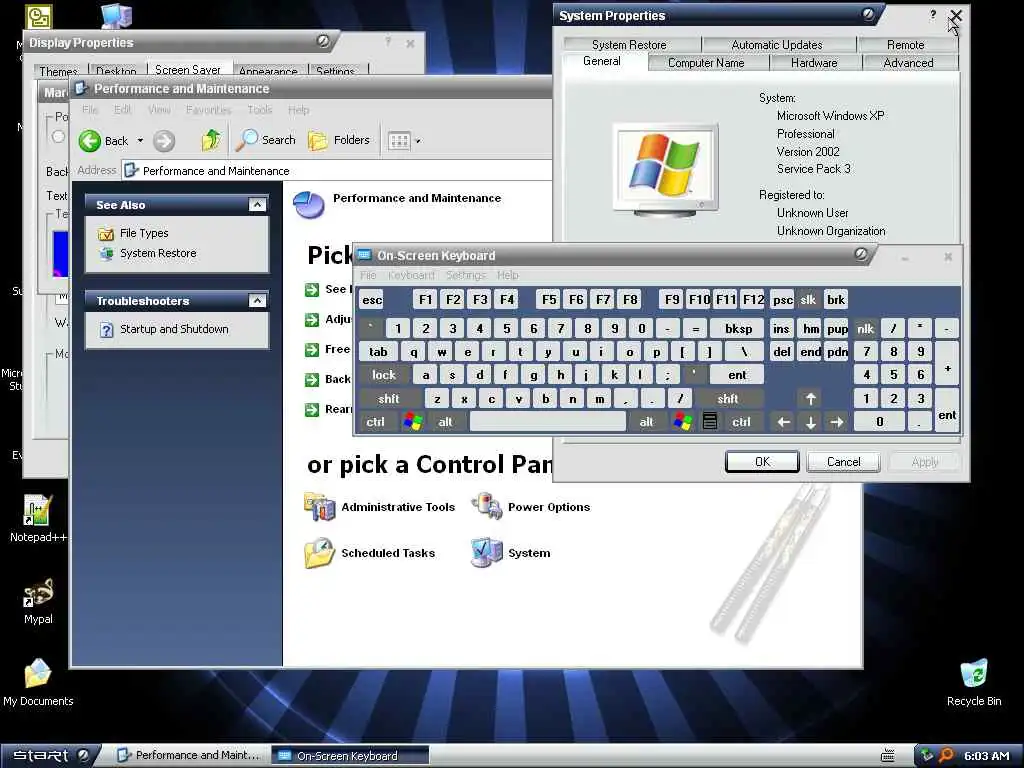
Task: Click the left arrow key on the keyboard
Action: pos(784,422)
